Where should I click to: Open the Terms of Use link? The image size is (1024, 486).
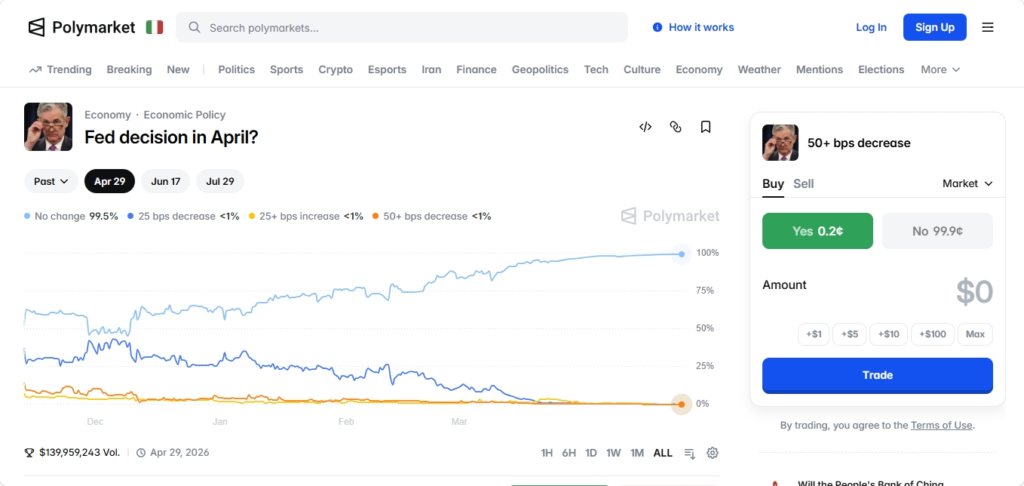pos(942,425)
